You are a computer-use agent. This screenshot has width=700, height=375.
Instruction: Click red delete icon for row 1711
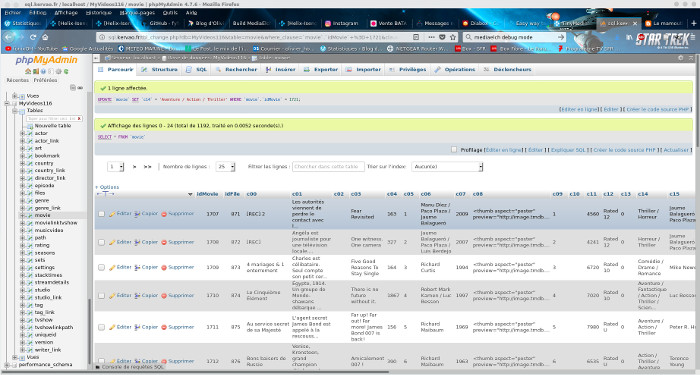(x=164, y=327)
